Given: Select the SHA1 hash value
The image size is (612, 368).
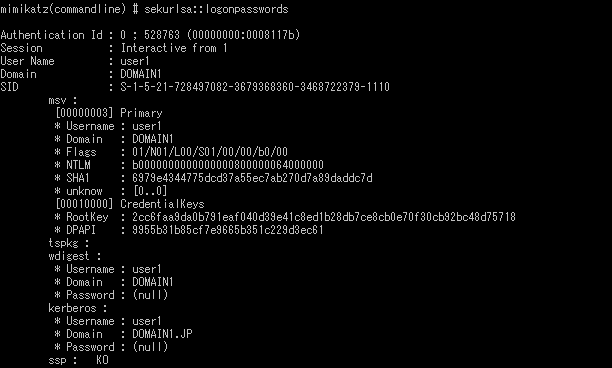Looking at the screenshot, I should (x=252, y=178).
